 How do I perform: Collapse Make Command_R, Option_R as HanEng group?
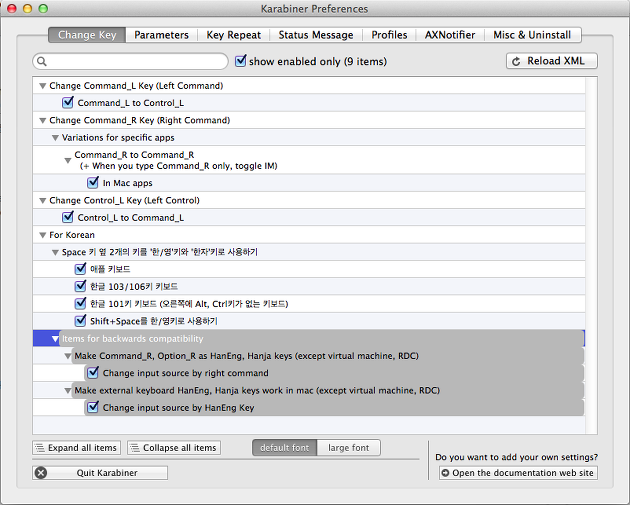coord(68,356)
